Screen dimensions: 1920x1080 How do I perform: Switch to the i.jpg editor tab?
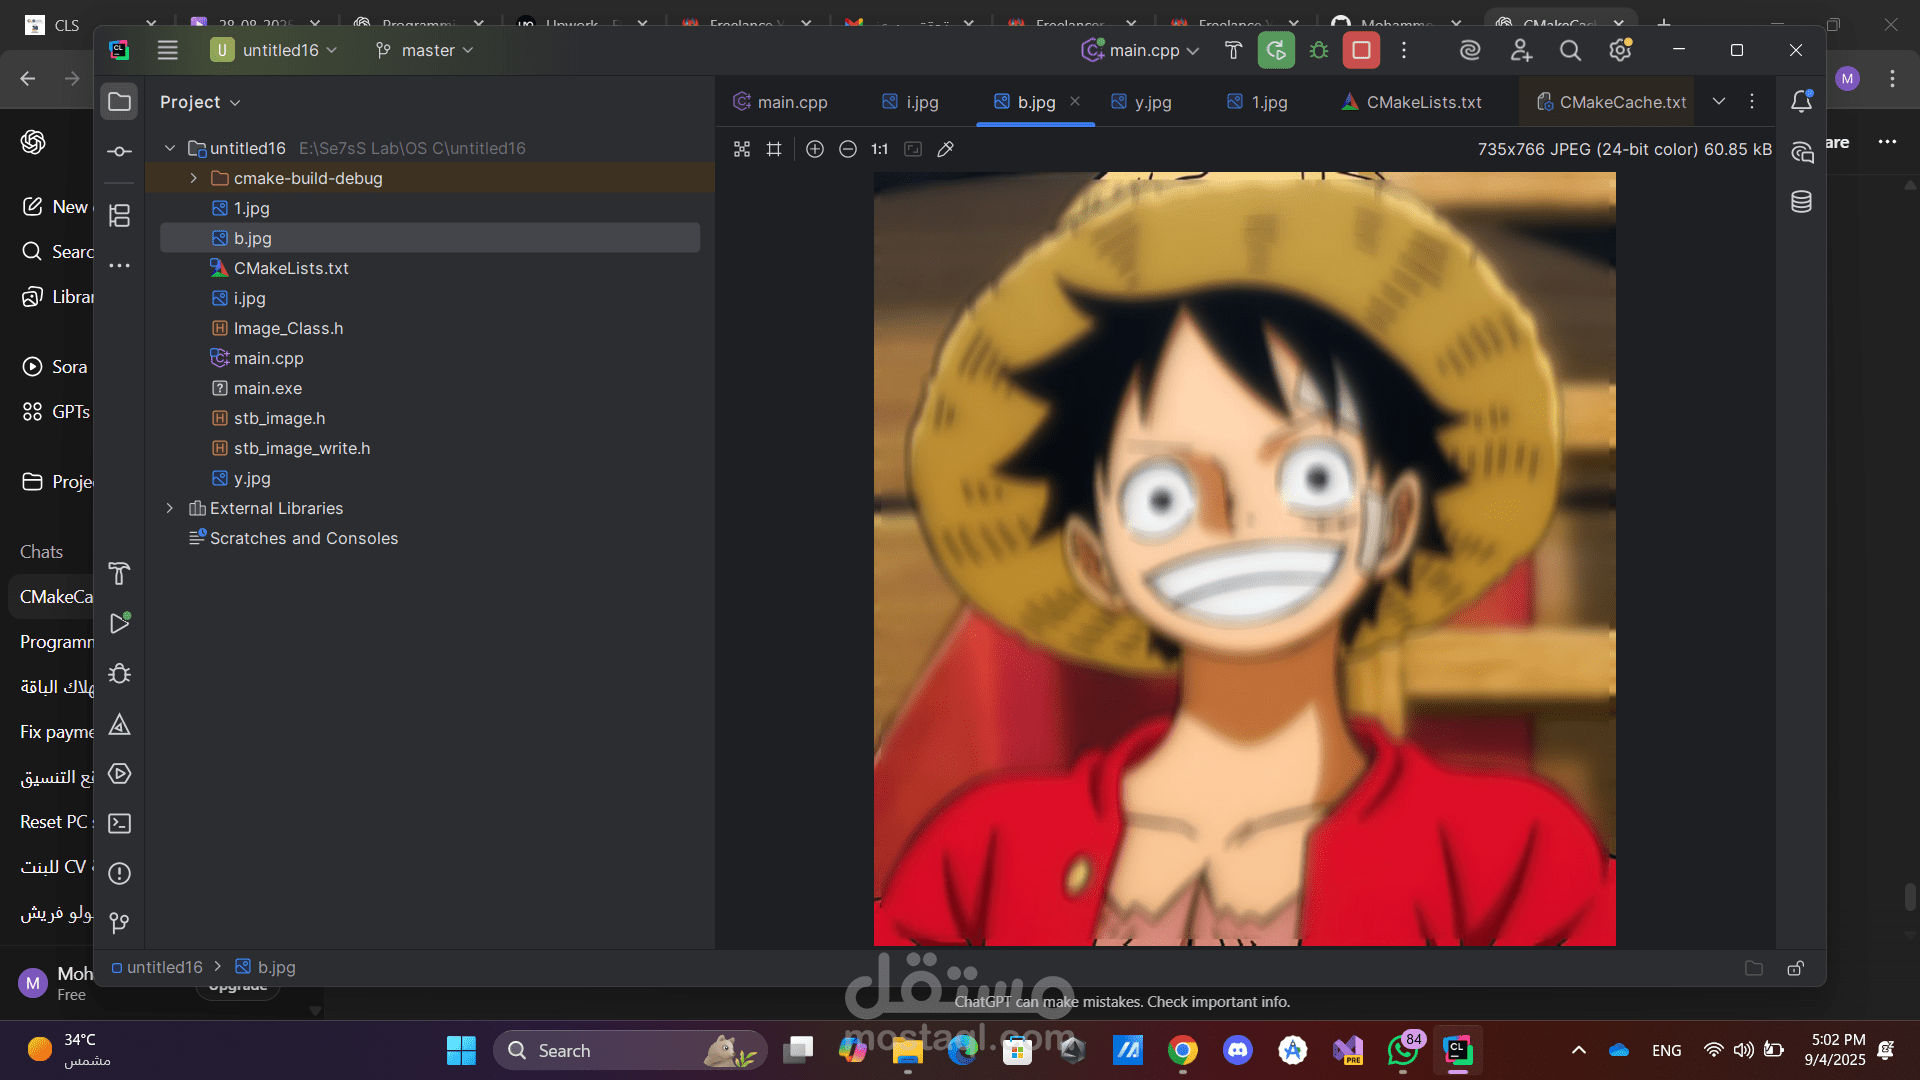(911, 102)
